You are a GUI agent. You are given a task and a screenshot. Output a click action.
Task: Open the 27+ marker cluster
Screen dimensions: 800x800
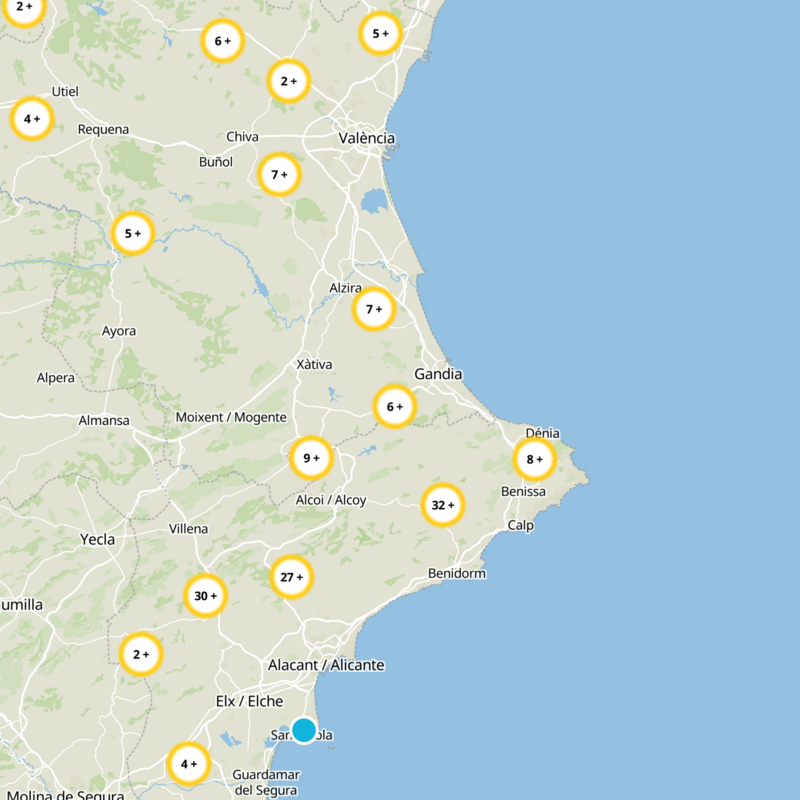click(291, 577)
